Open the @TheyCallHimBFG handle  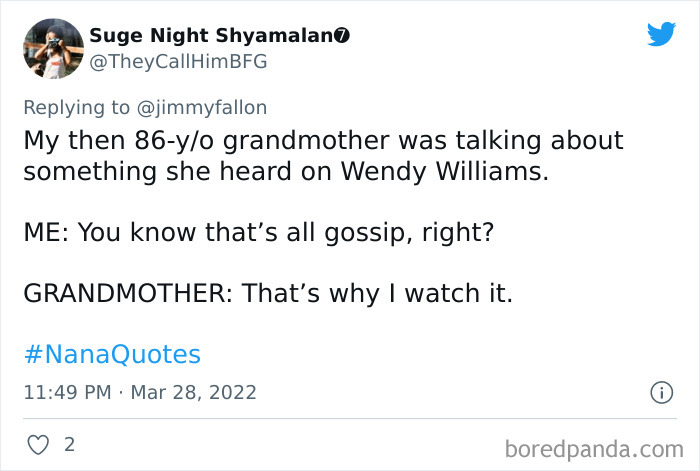[179, 62]
